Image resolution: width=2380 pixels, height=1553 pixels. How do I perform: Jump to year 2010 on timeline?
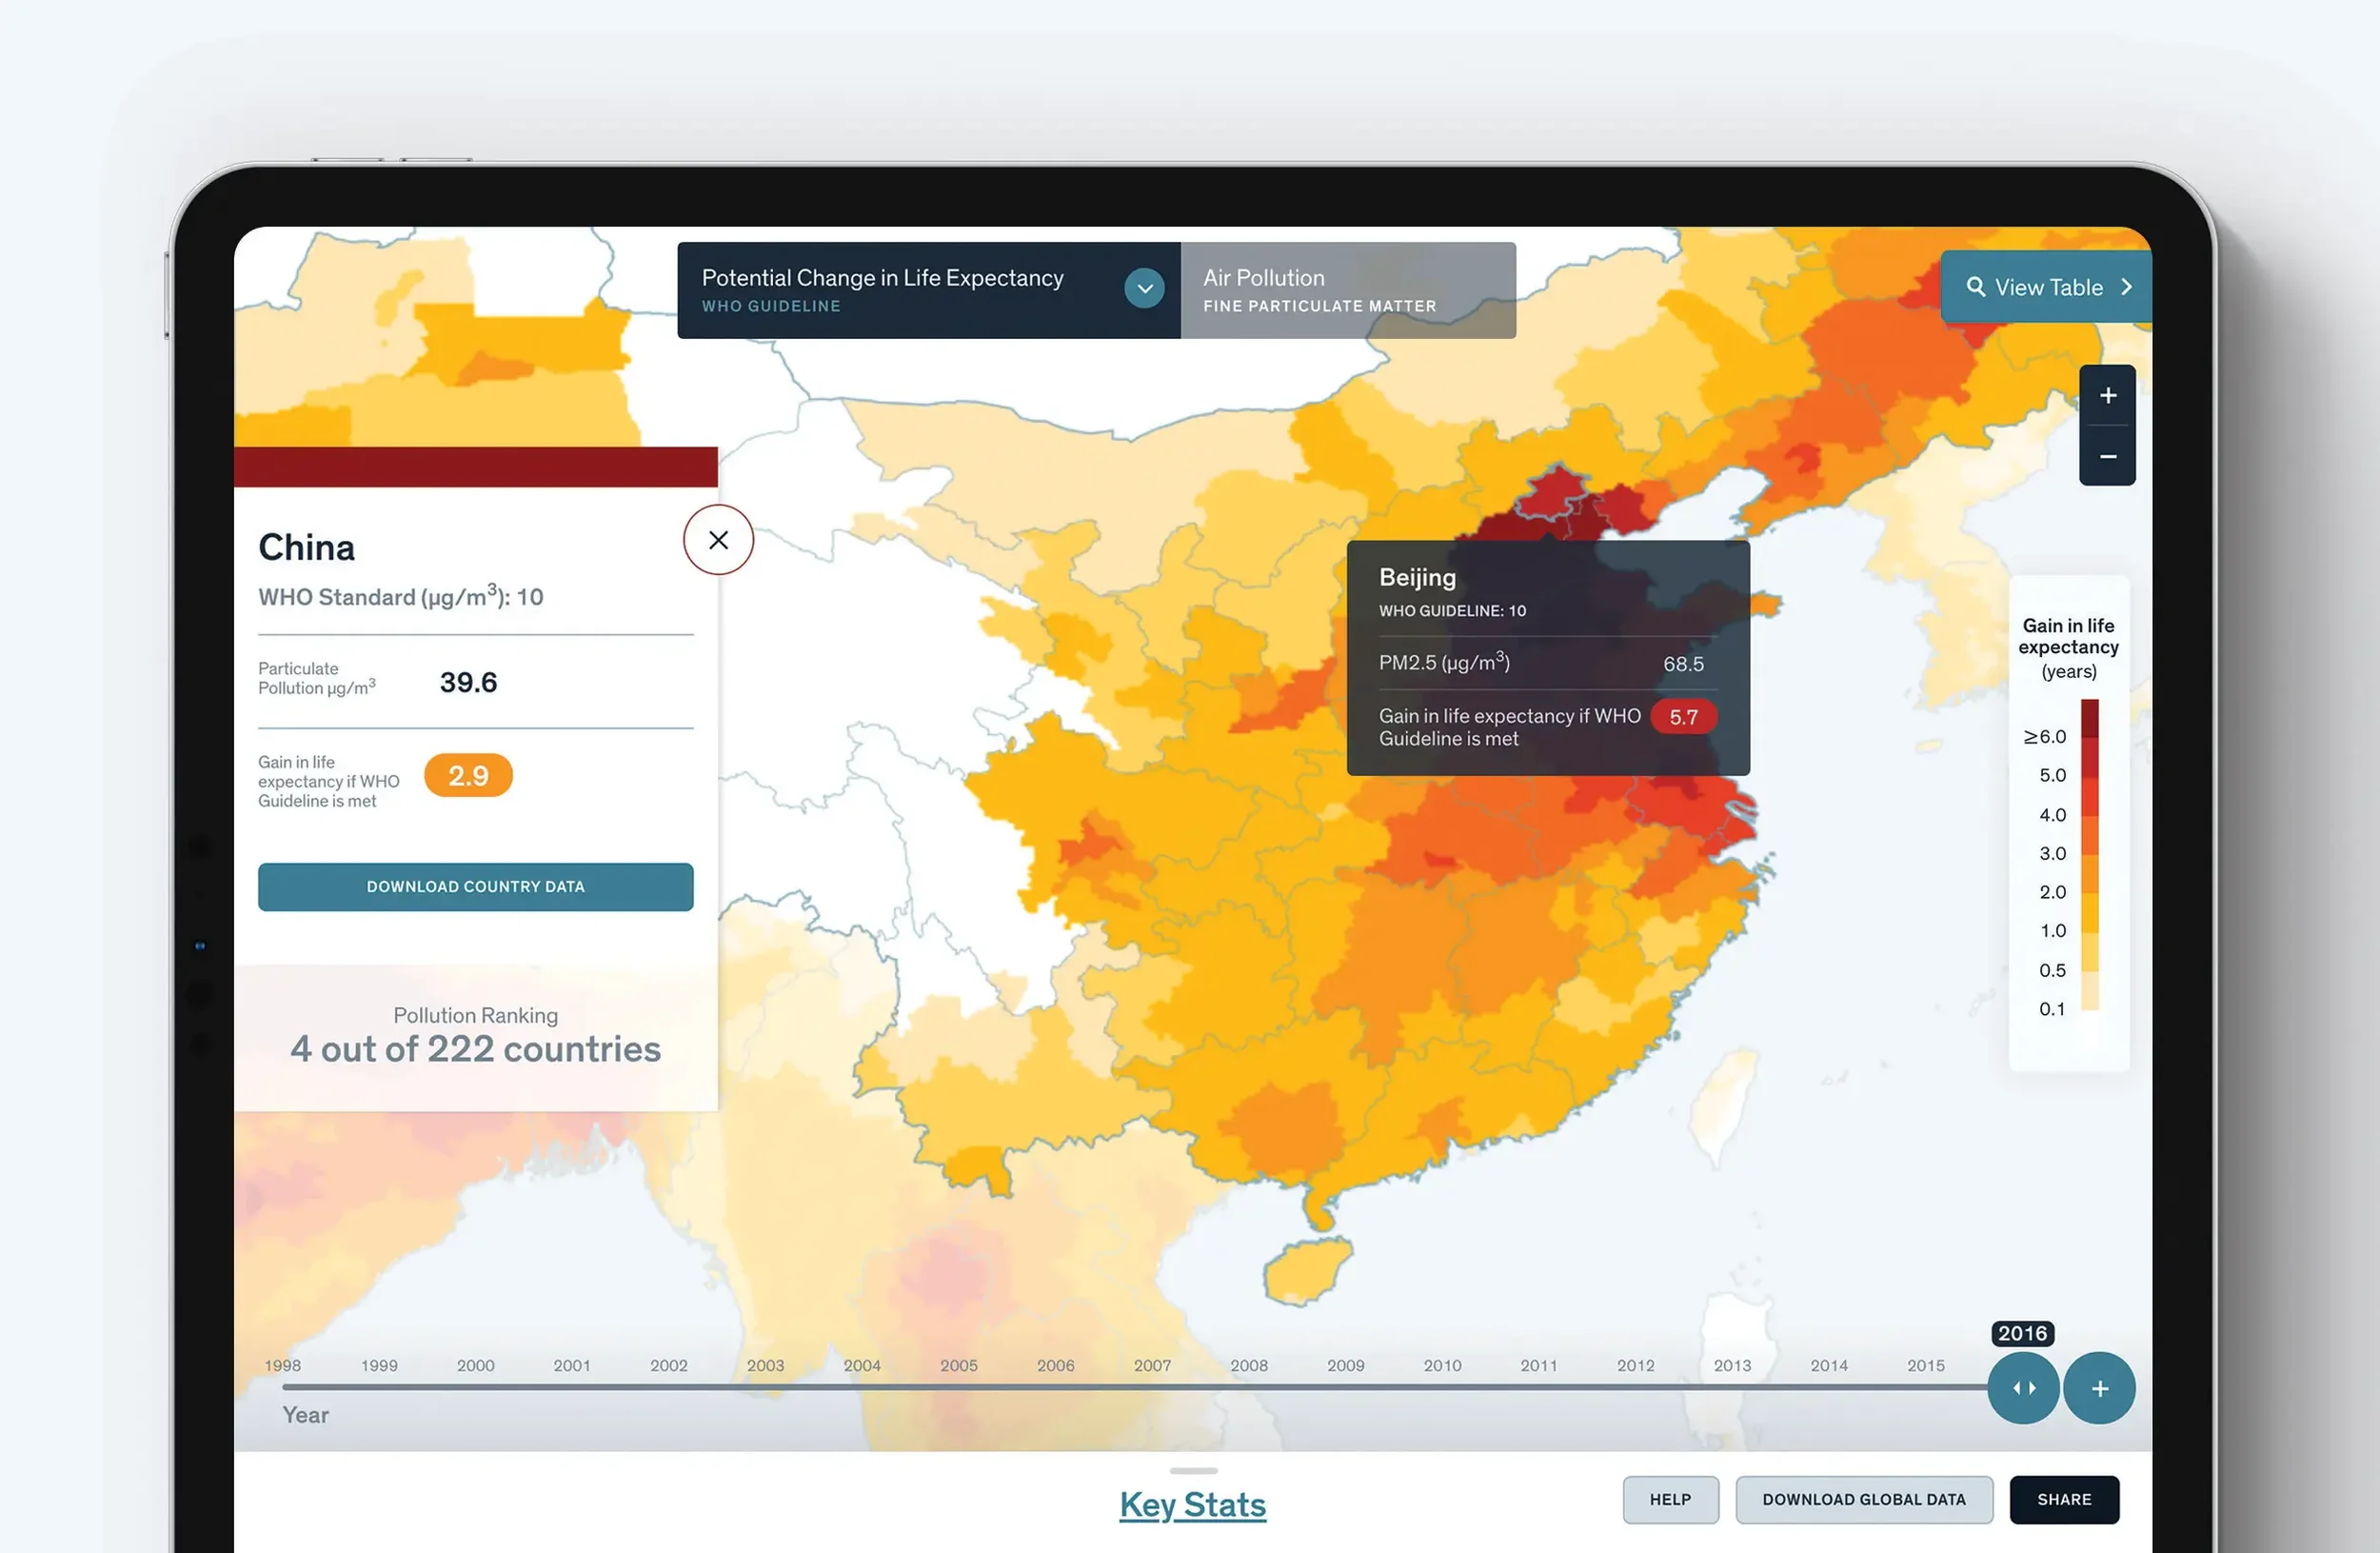pos(1442,1366)
